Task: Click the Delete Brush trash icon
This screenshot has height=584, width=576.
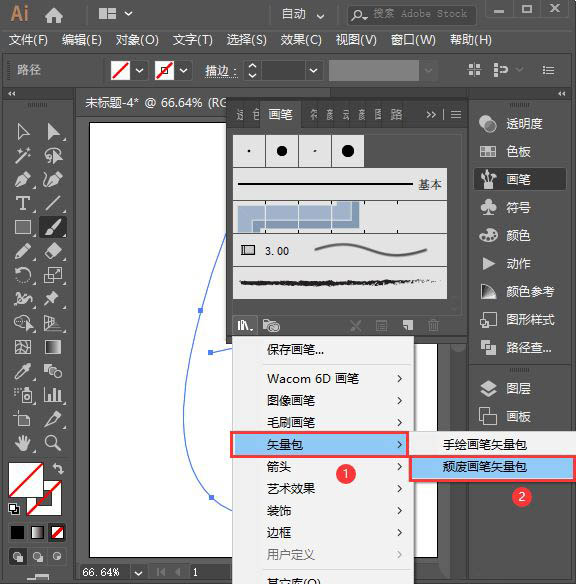Action: pyautogui.click(x=433, y=326)
